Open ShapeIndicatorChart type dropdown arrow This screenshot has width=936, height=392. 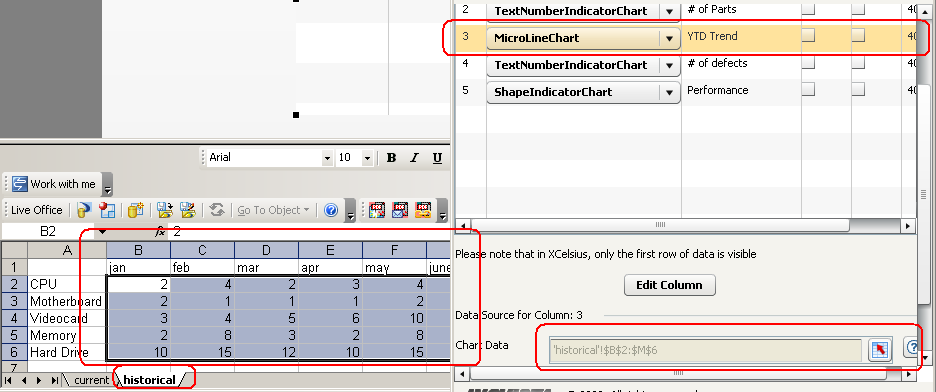click(669, 92)
